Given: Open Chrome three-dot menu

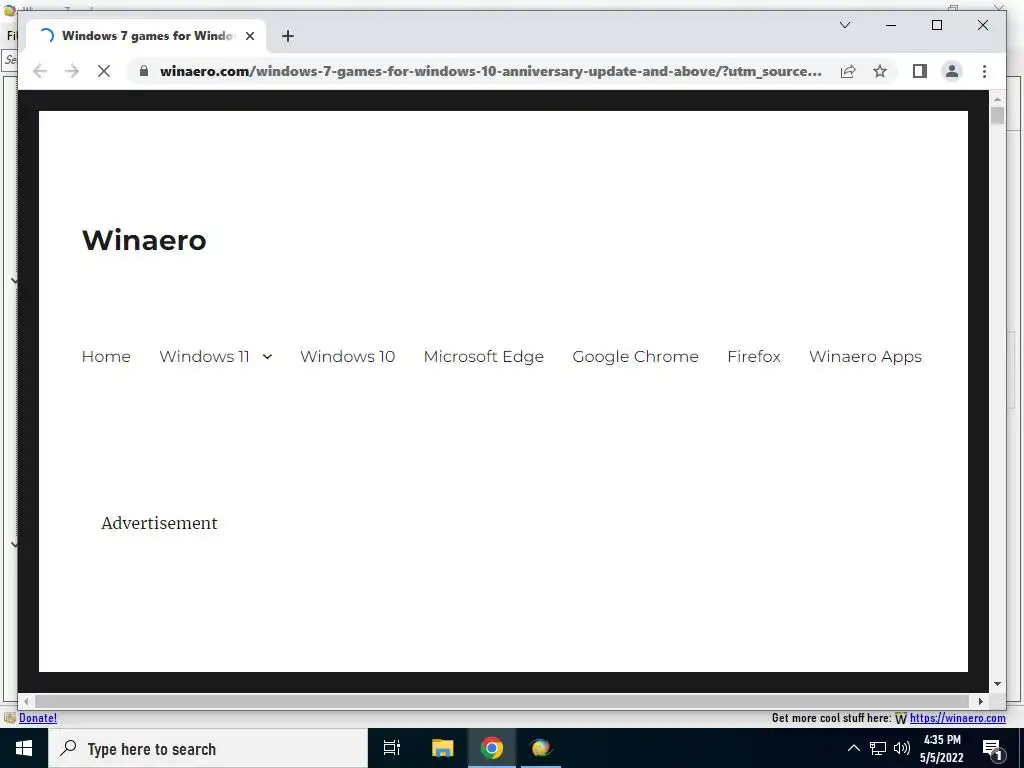Looking at the screenshot, I should click(984, 71).
